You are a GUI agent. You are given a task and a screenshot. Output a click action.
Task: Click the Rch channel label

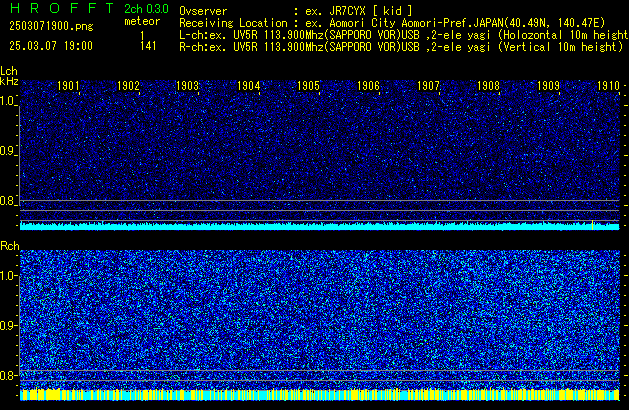click(10, 246)
